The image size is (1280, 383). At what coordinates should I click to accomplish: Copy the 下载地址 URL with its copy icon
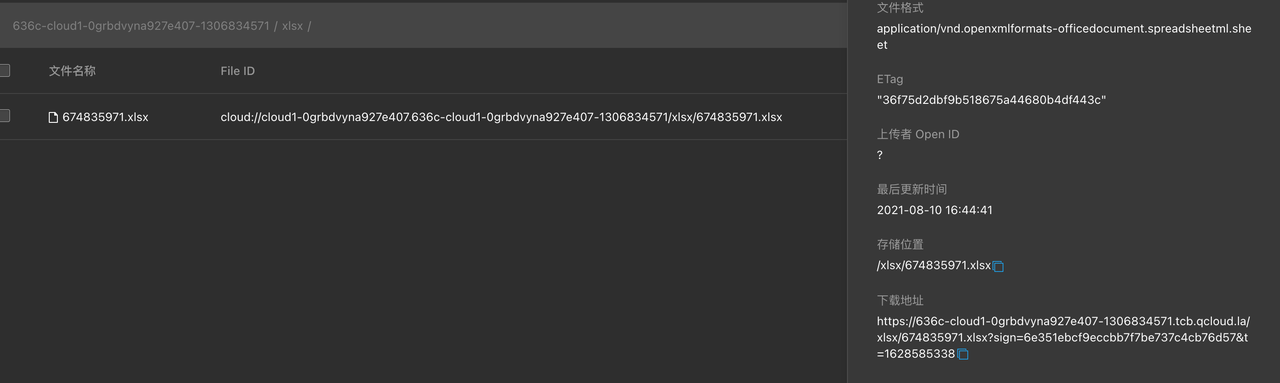click(x=963, y=354)
